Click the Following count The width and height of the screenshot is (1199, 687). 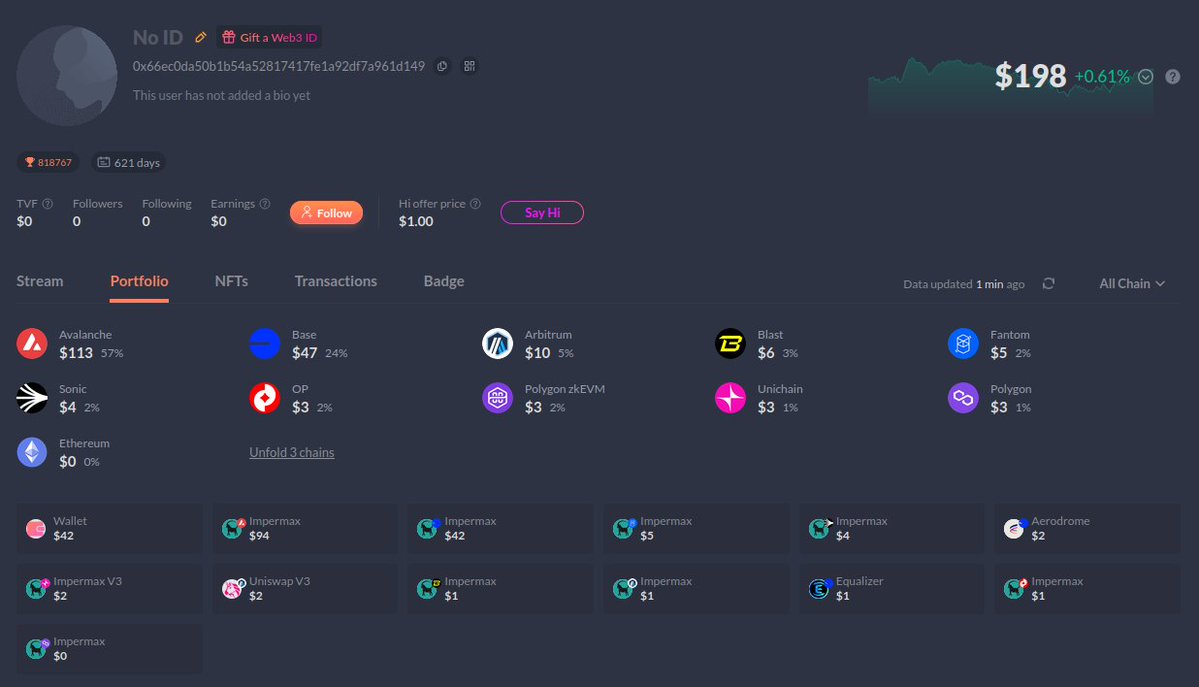(146, 222)
